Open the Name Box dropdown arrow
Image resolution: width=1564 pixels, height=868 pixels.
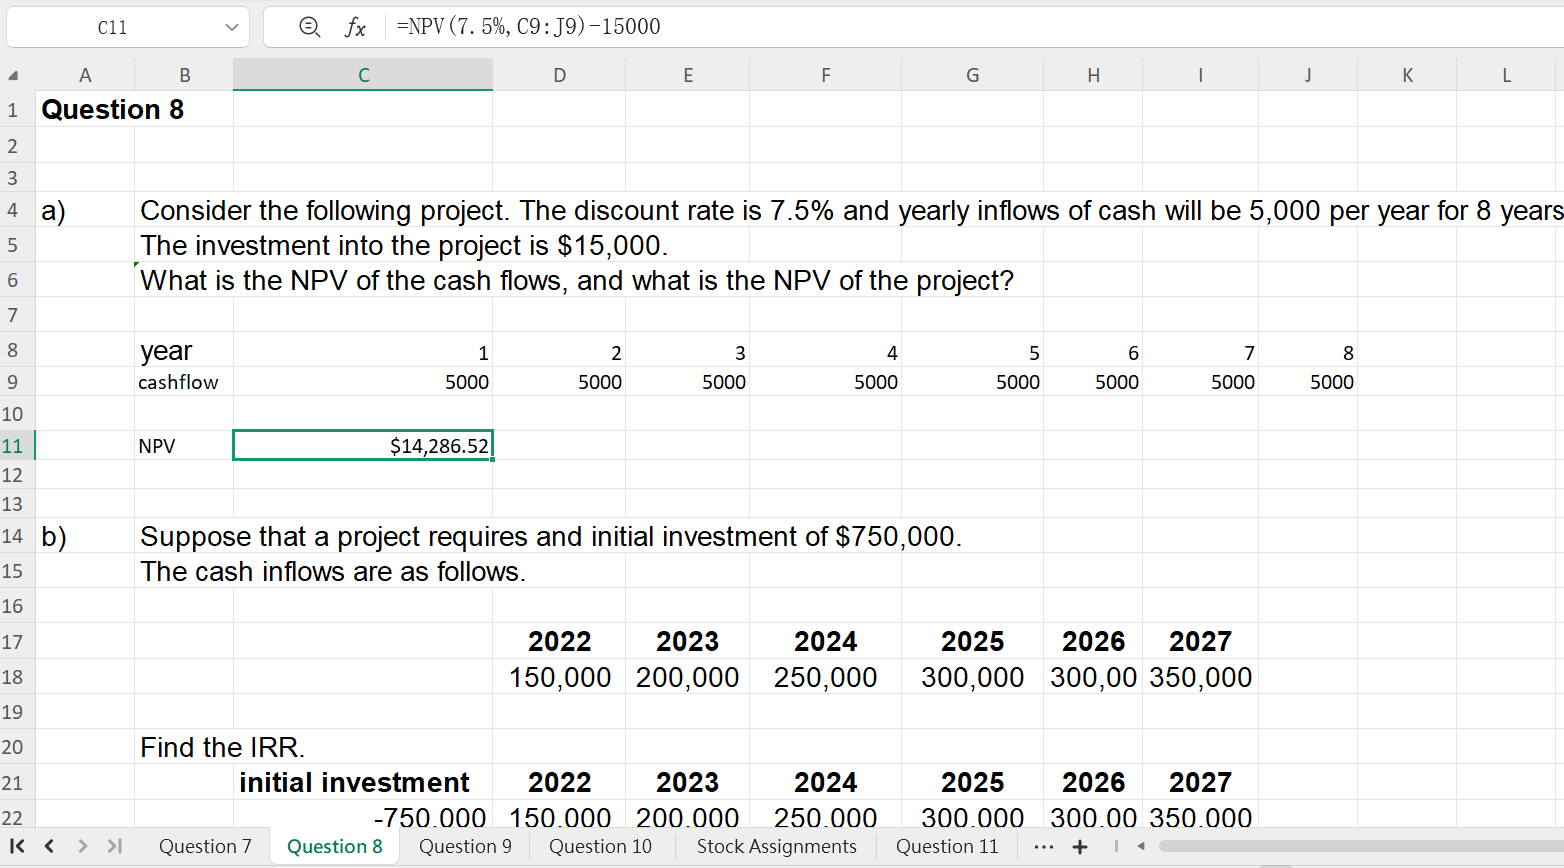[x=232, y=27]
